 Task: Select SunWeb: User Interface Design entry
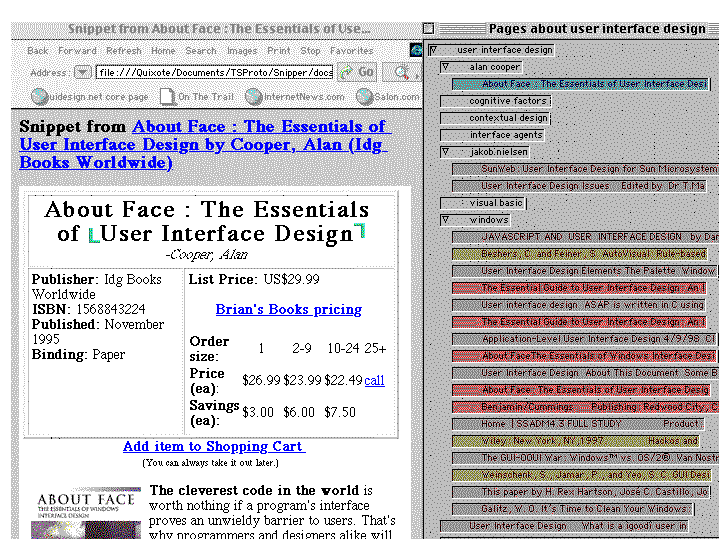[586, 169]
